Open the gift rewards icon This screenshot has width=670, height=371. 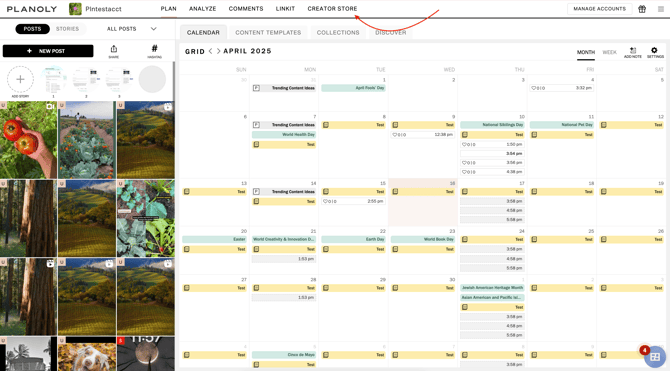[642, 9]
